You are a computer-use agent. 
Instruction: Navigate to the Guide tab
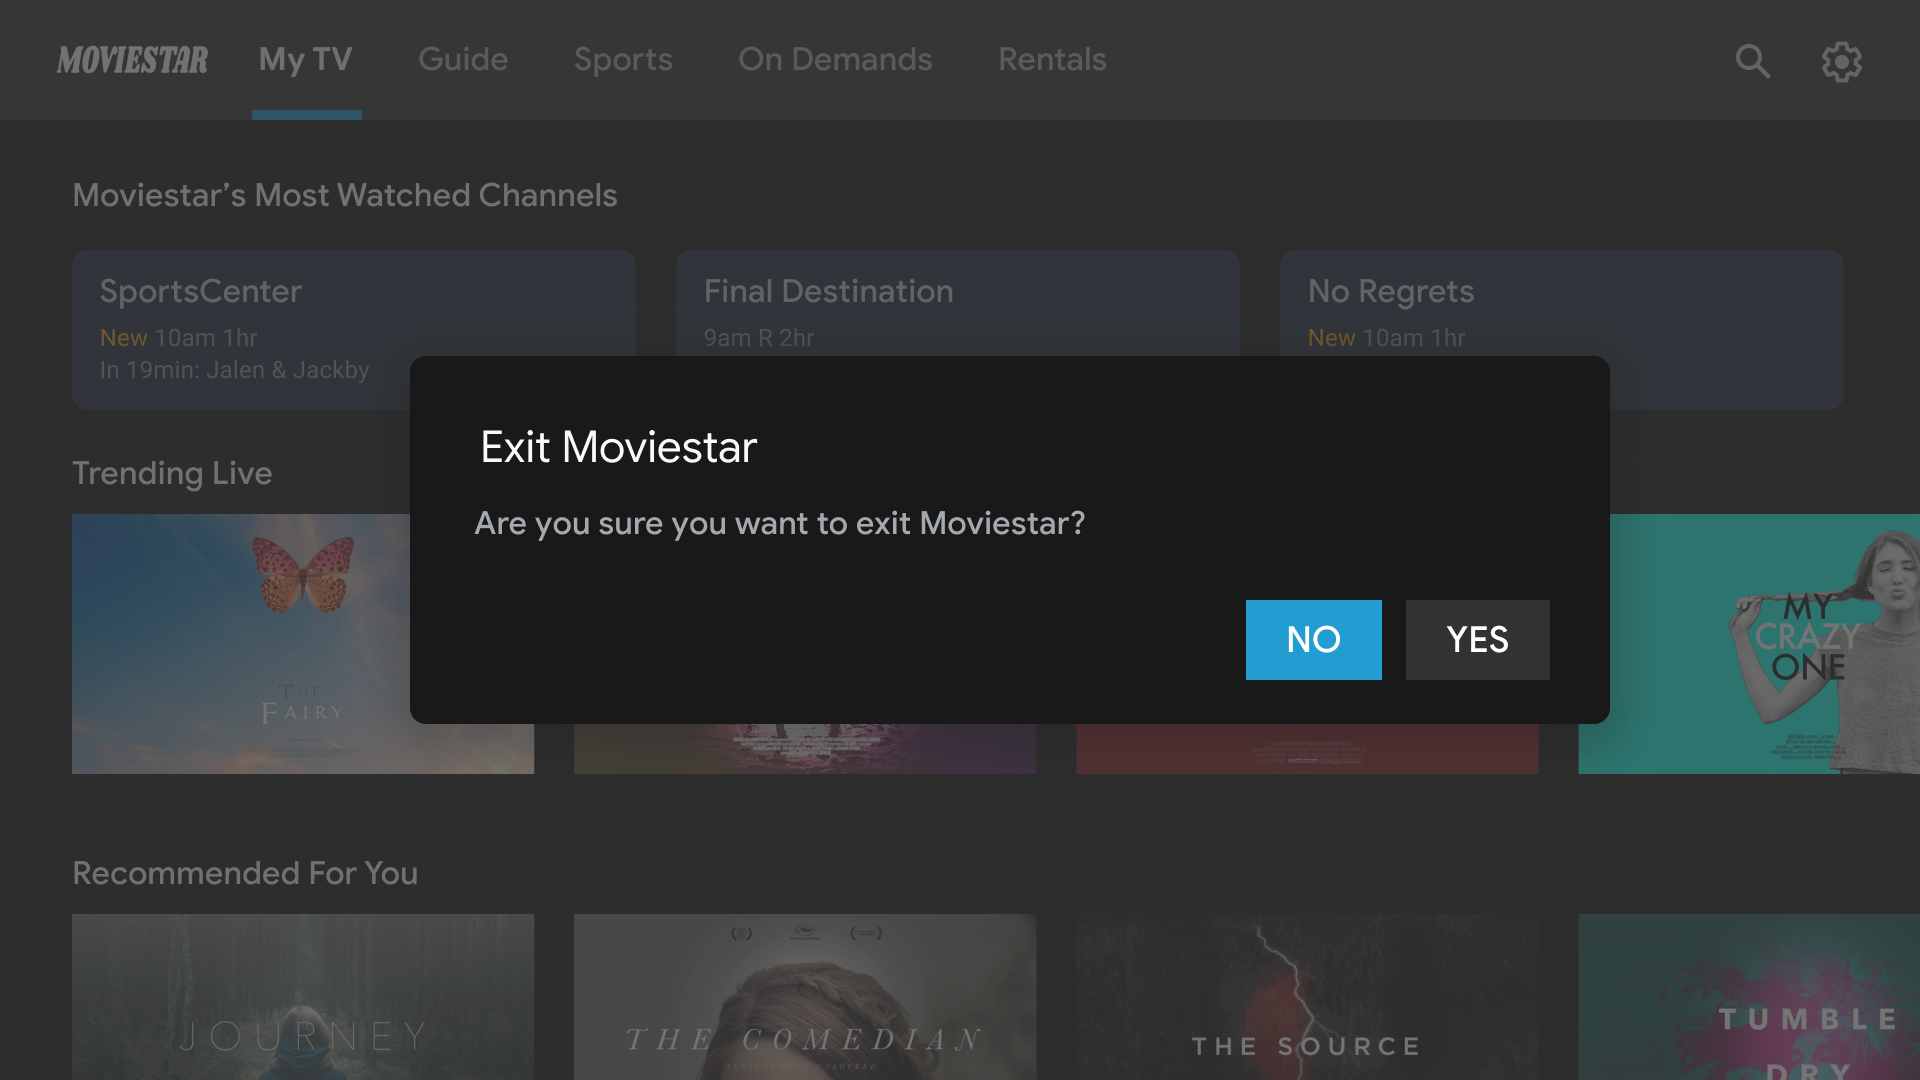click(x=463, y=59)
